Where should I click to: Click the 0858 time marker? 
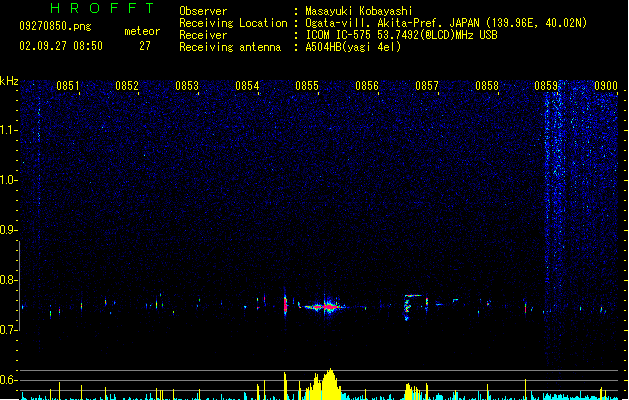pos(487,86)
